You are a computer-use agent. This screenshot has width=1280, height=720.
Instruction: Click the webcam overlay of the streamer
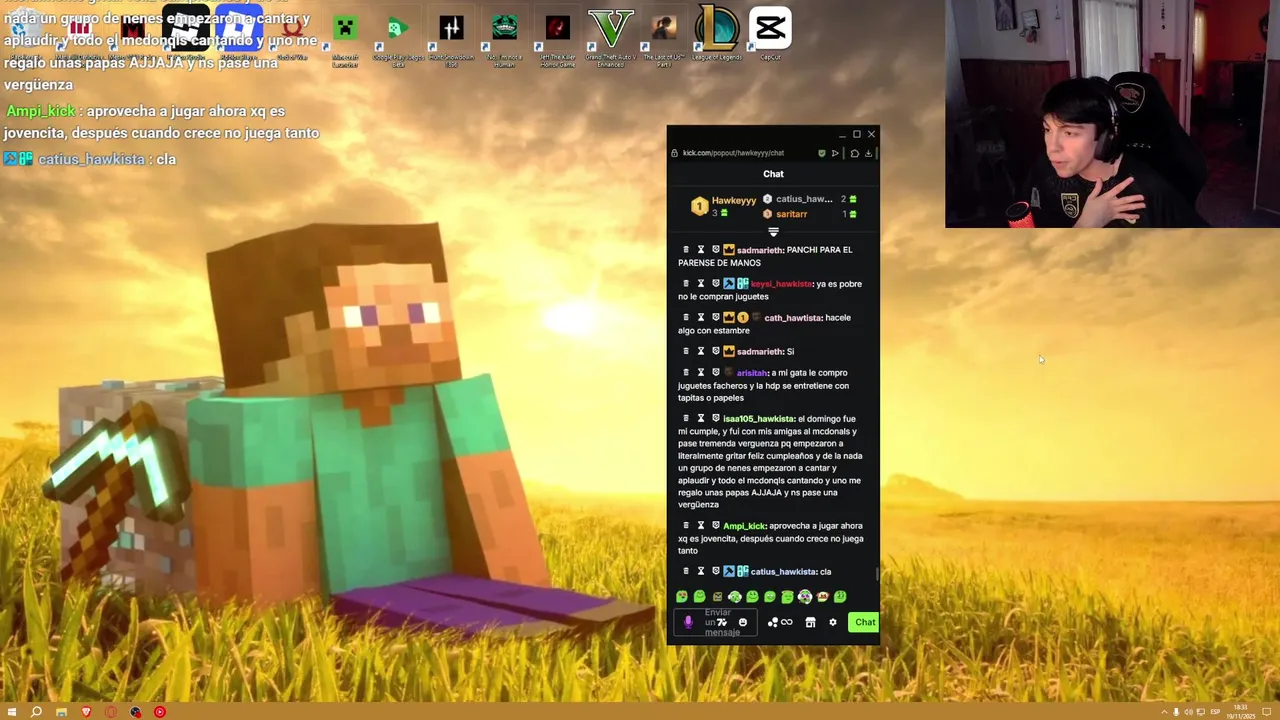(x=1112, y=114)
